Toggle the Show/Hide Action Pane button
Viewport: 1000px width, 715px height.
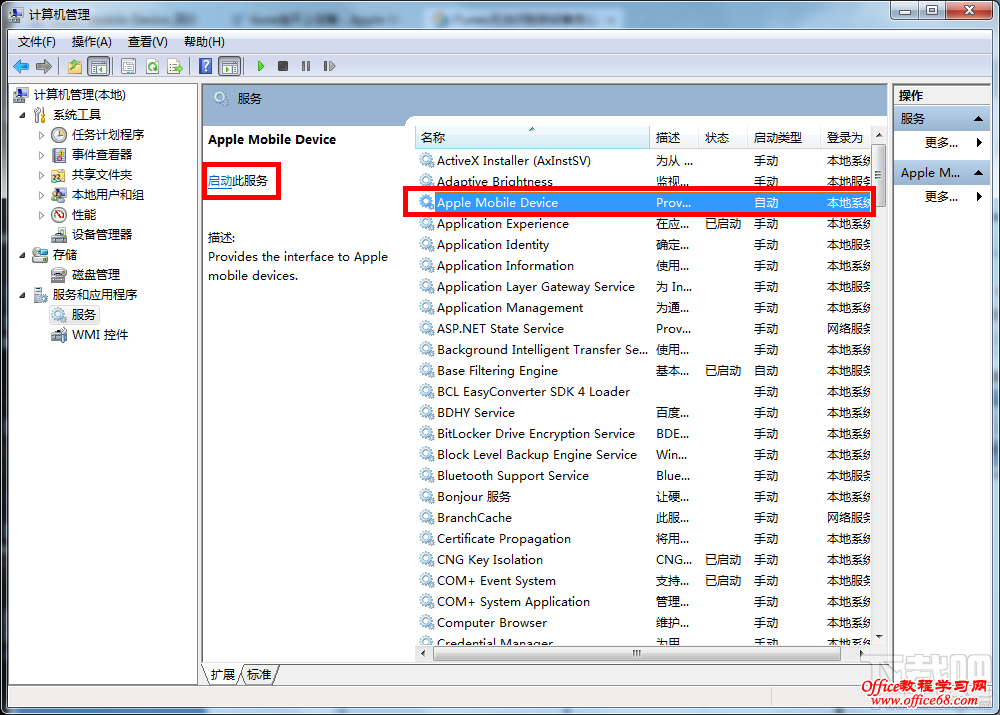[230, 66]
